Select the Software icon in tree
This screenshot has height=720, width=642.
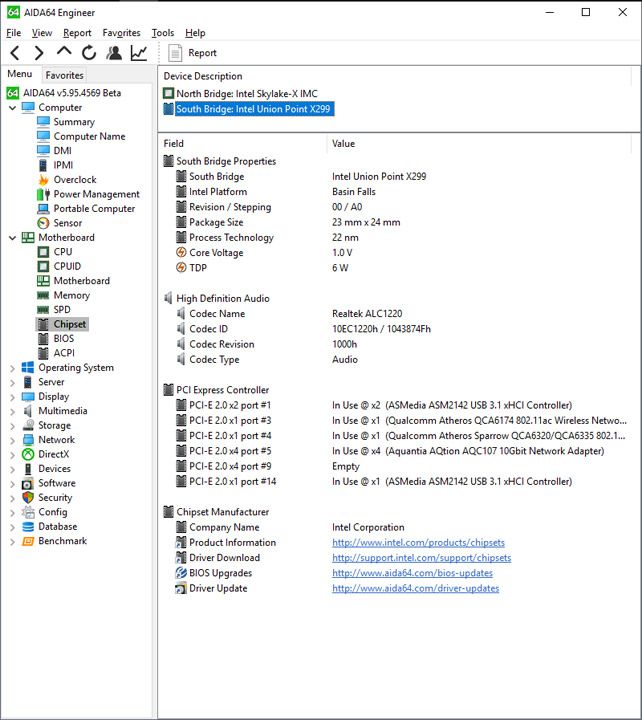pos(28,484)
